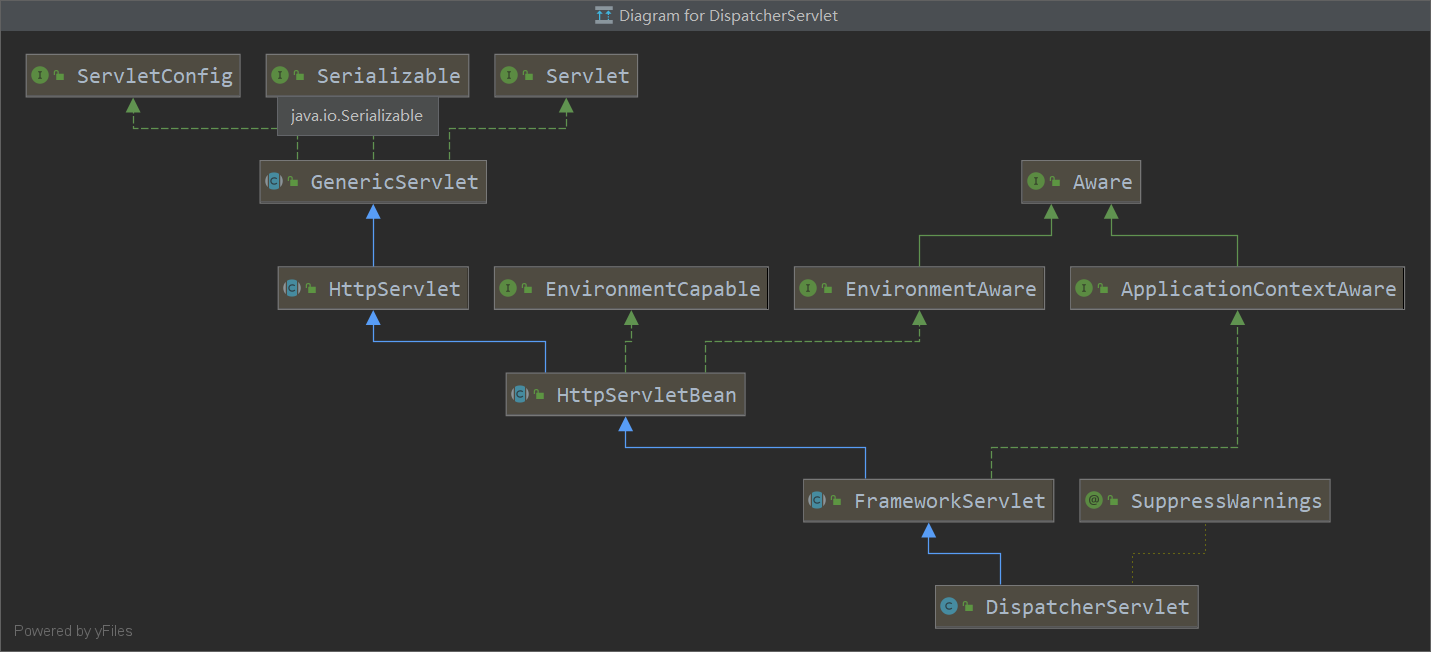Screen dimensions: 1431x652
Task: Click the java.io.Serializable tooltip
Action: click(357, 116)
